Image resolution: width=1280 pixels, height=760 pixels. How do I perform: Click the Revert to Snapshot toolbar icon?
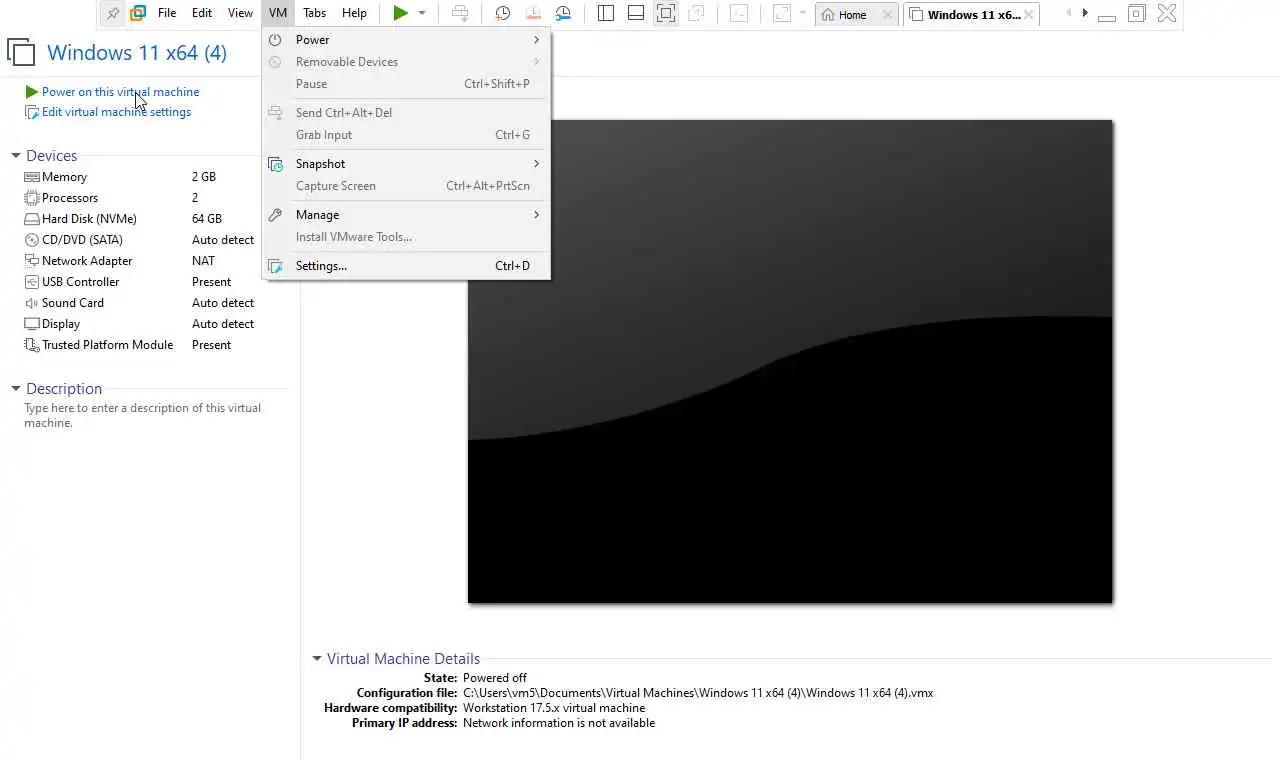point(533,13)
